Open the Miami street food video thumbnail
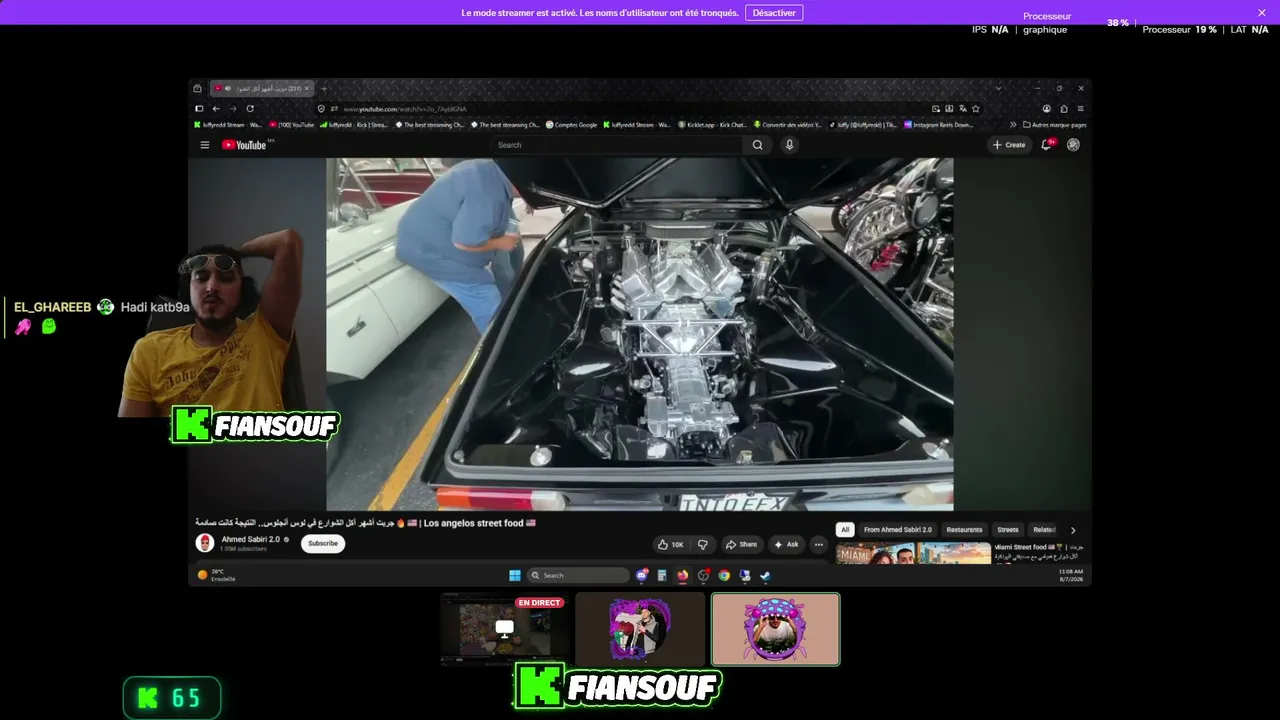This screenshot has height=720, width=1280. click(913, 553)
